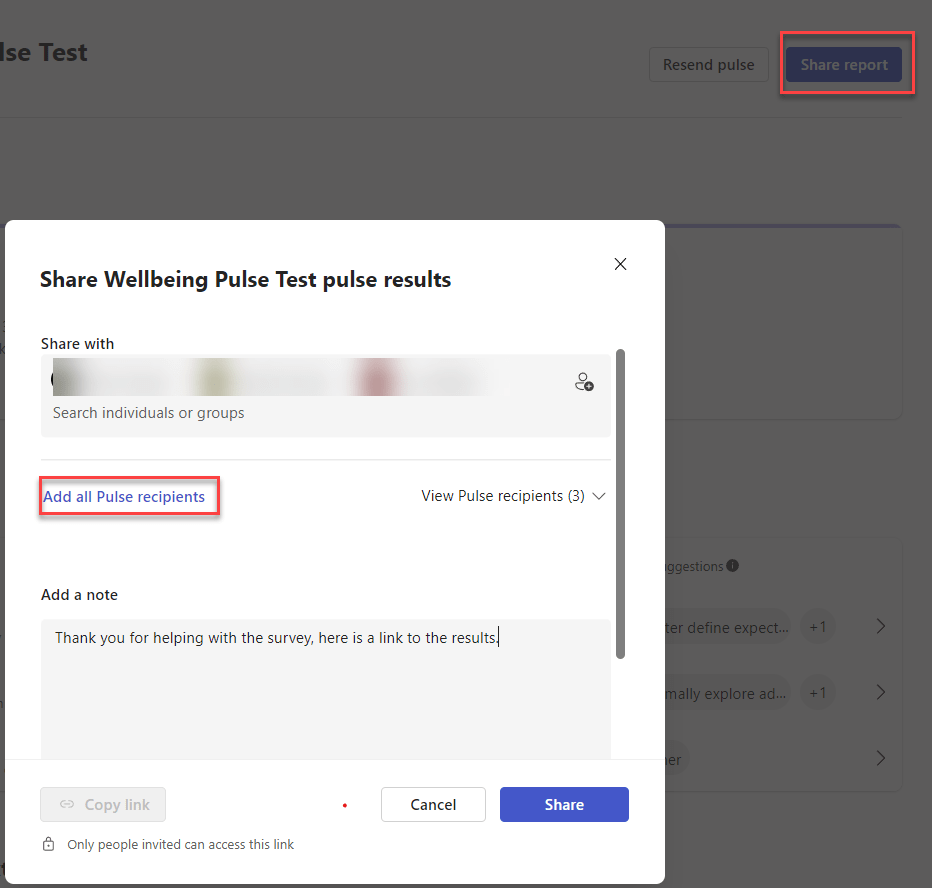Close the share pulse results dialog
Viewport: 932px width, 888px height.
620,264
